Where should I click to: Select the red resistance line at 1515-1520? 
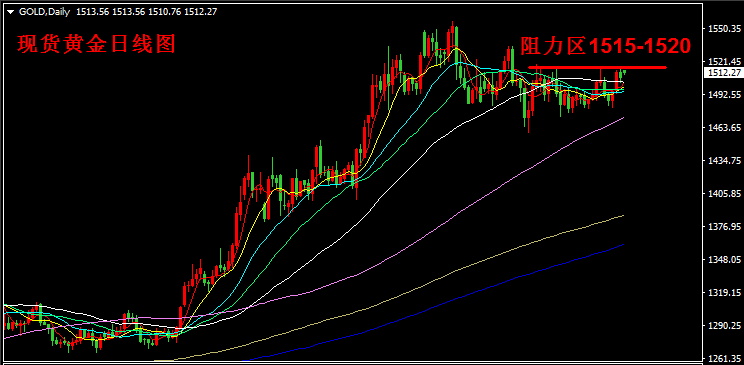click(597, 67)
